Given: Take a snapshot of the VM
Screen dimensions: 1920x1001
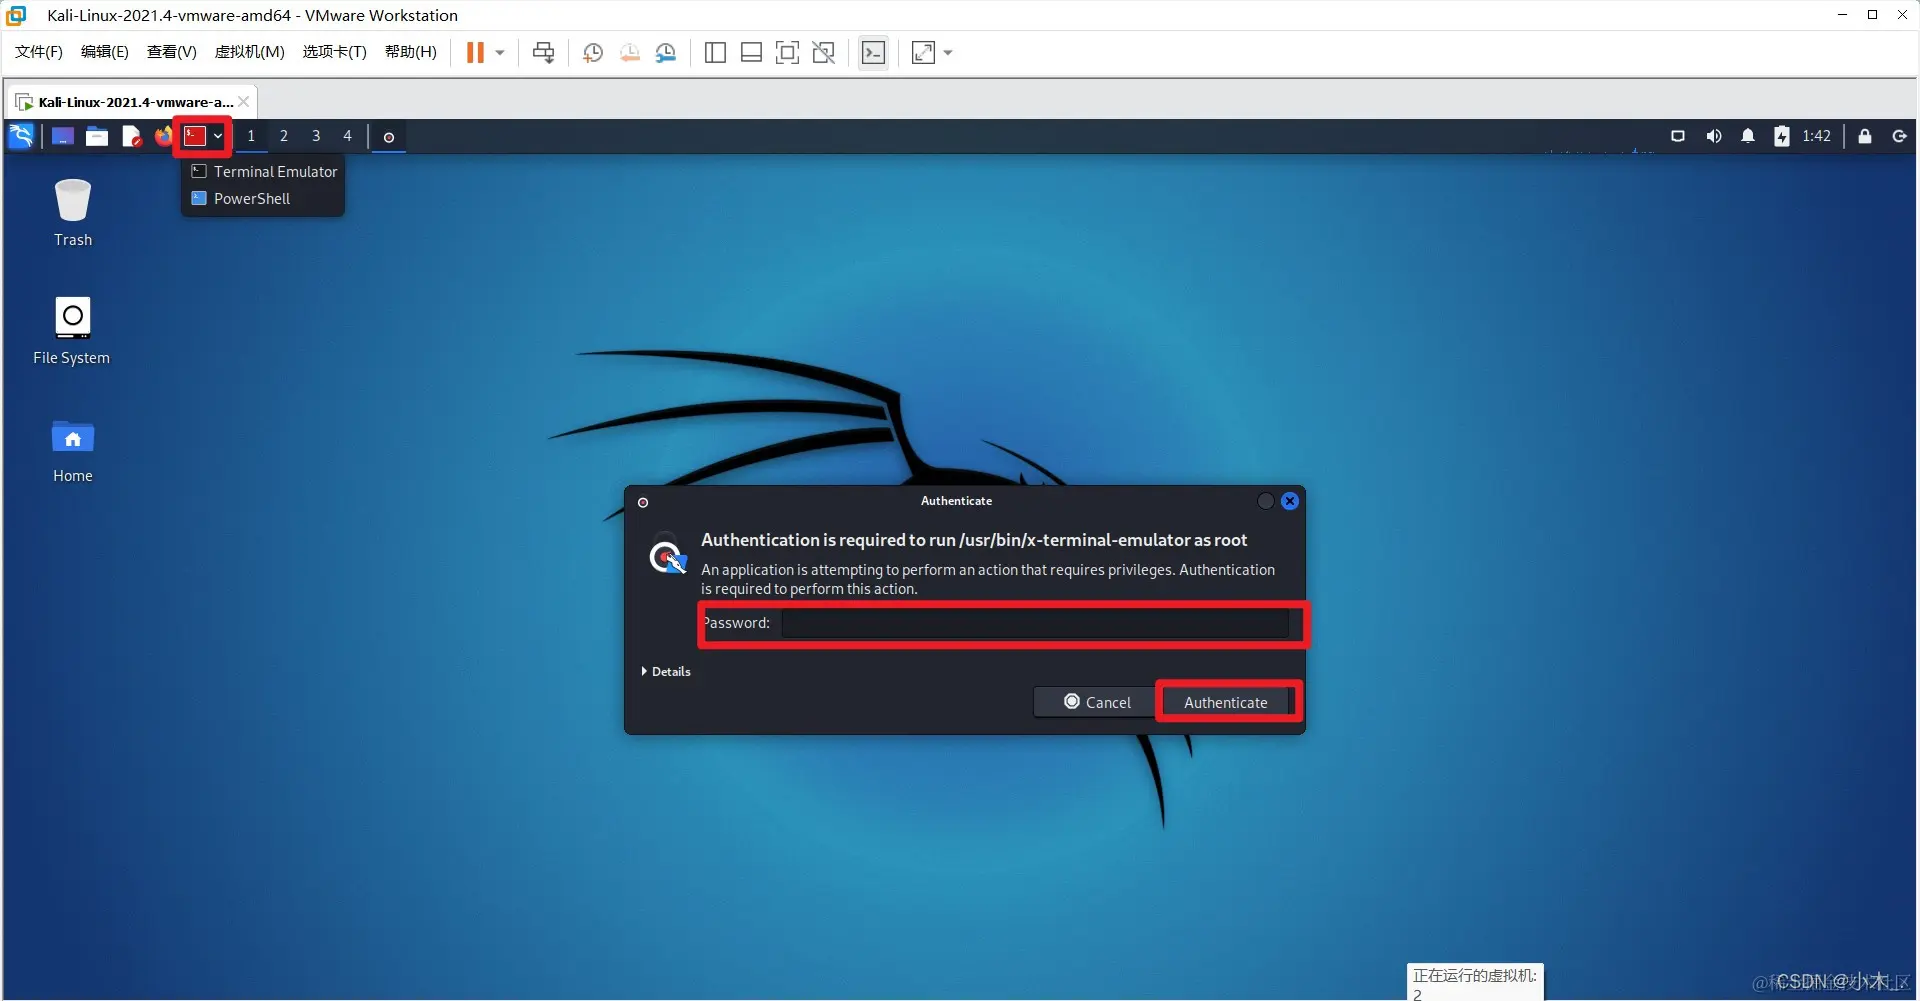Looking at the screenshot, I should 593,53.
